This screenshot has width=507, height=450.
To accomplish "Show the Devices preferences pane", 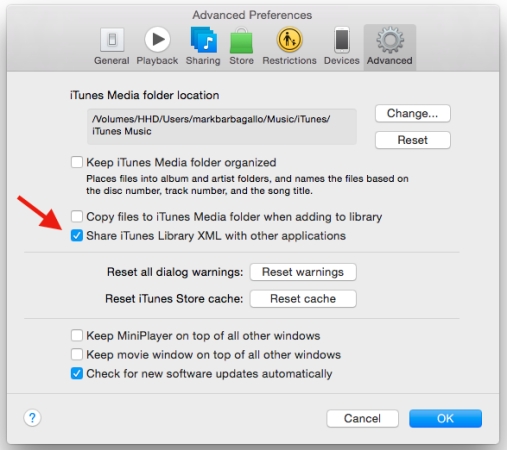I will tap(342, 47).
